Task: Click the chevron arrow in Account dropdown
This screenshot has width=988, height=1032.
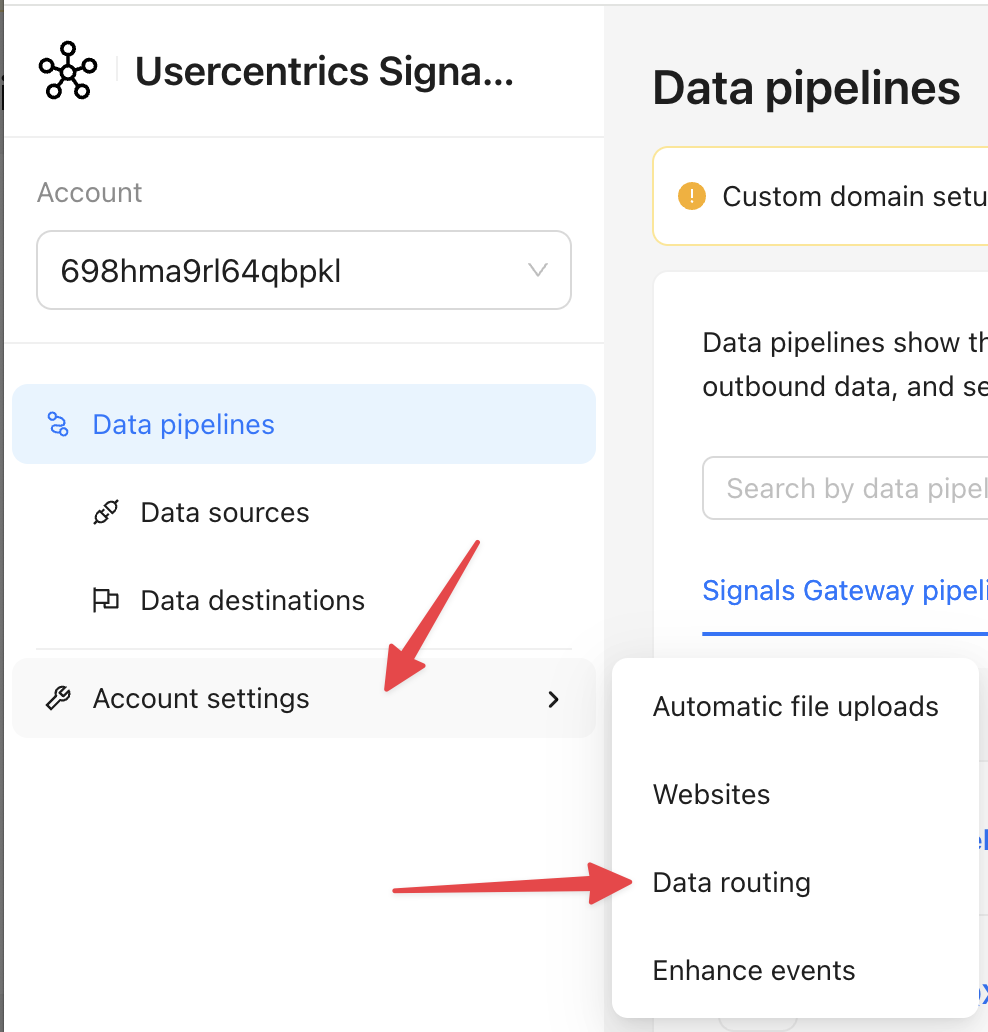Action: (537, 270)
